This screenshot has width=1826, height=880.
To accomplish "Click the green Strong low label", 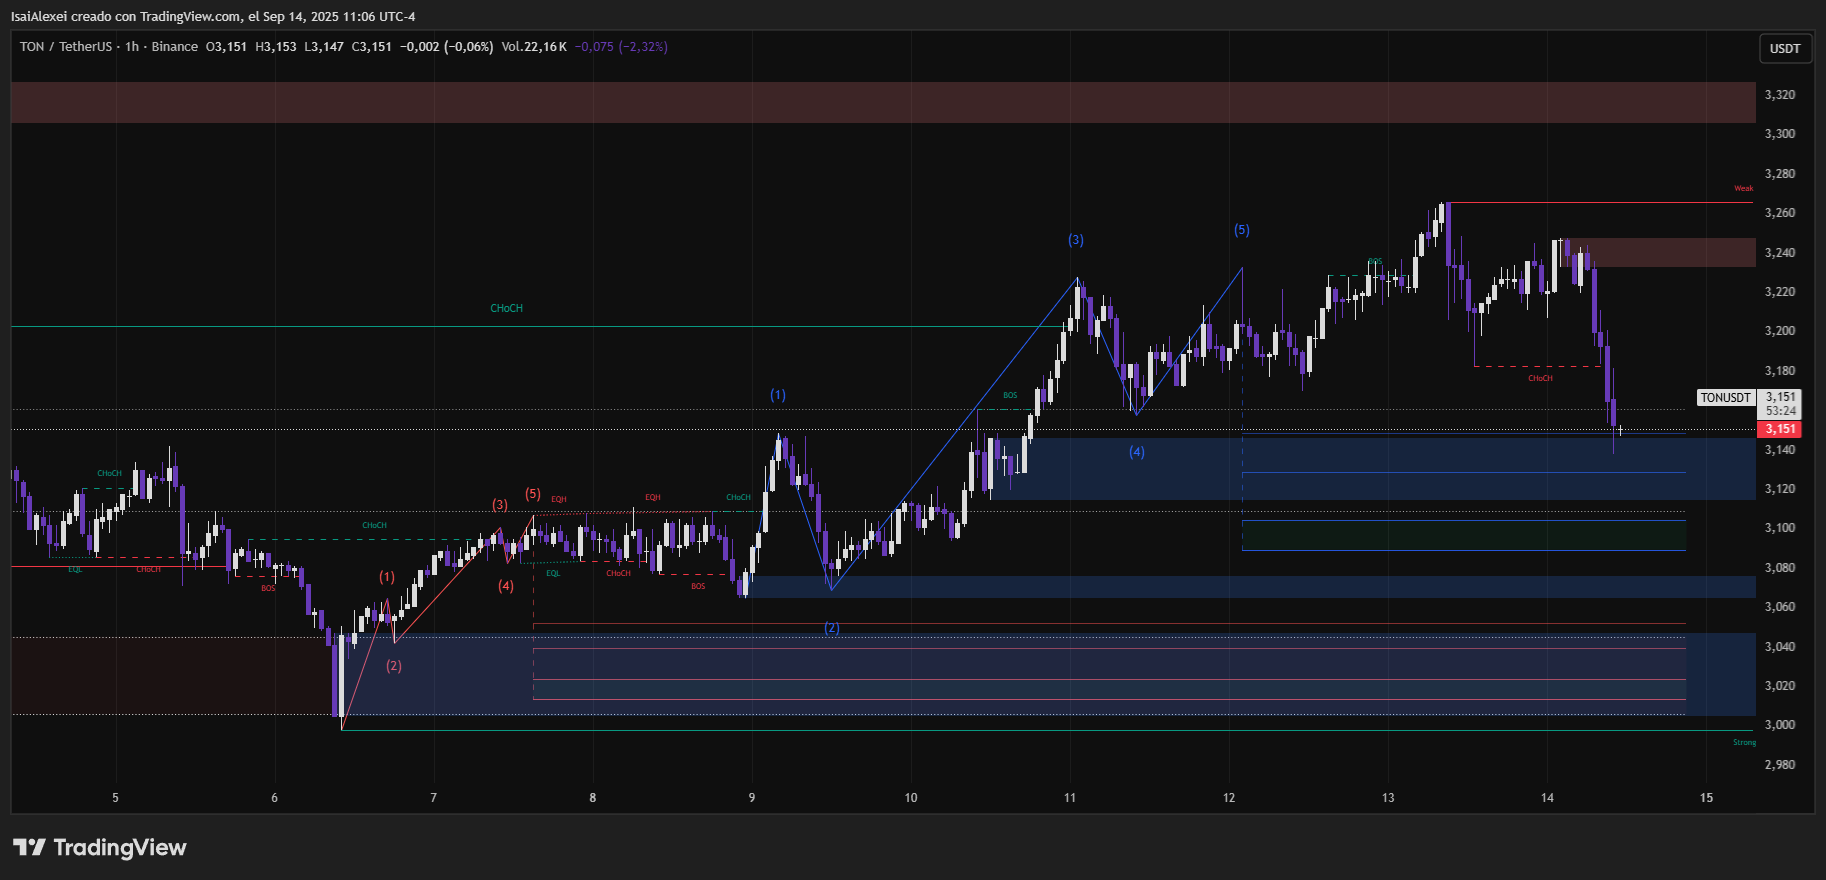I will (x=1743, y=743).
